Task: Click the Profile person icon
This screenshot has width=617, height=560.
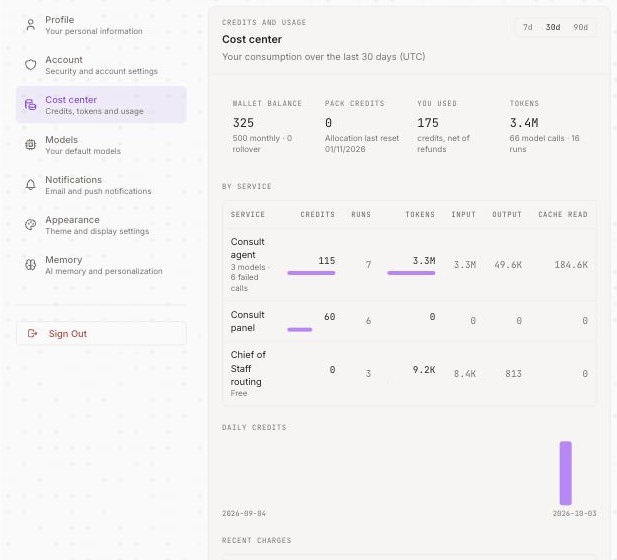Action: click(30, 25)
